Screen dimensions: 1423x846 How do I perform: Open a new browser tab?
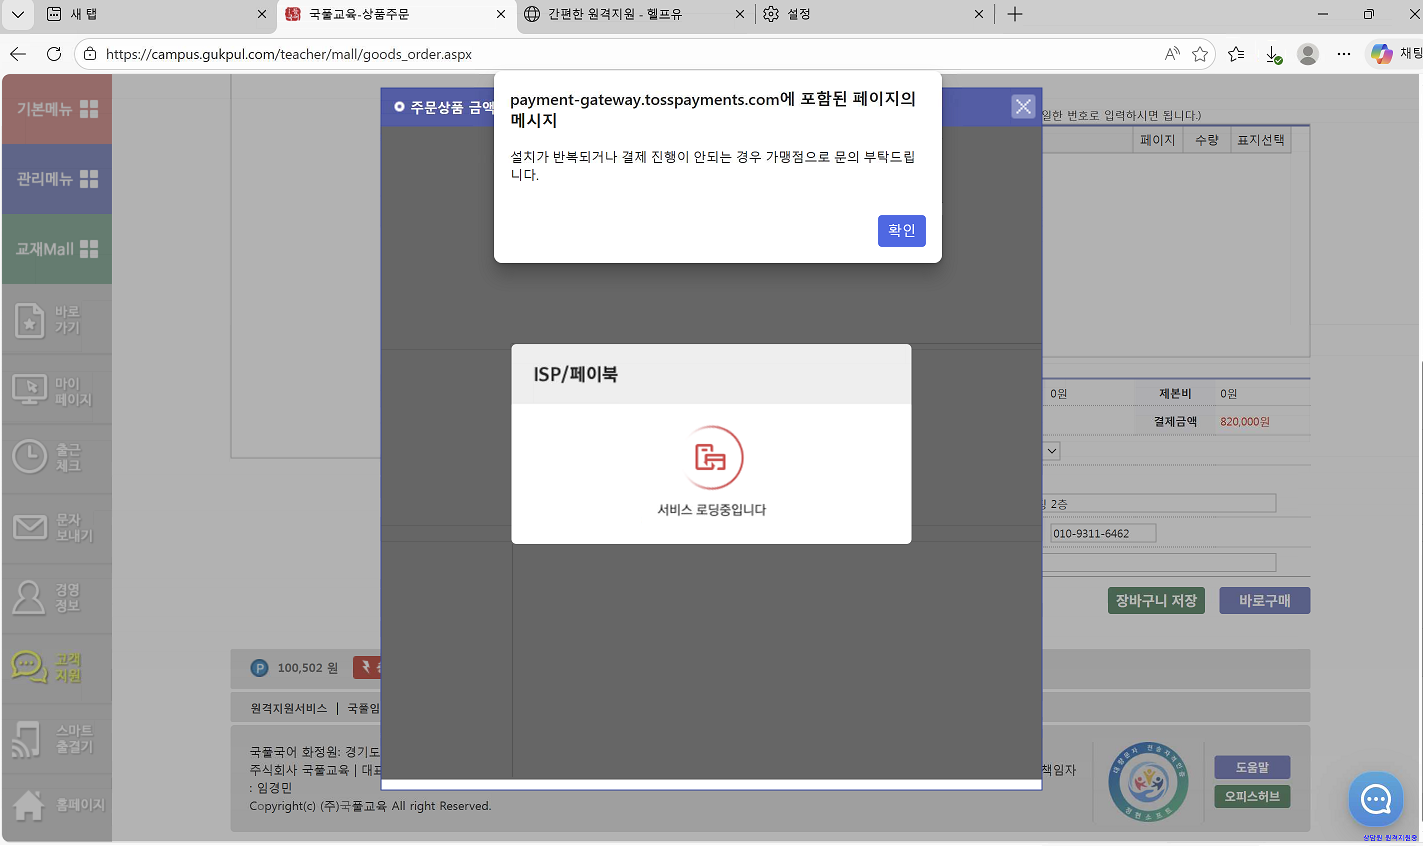(1015, 14)
